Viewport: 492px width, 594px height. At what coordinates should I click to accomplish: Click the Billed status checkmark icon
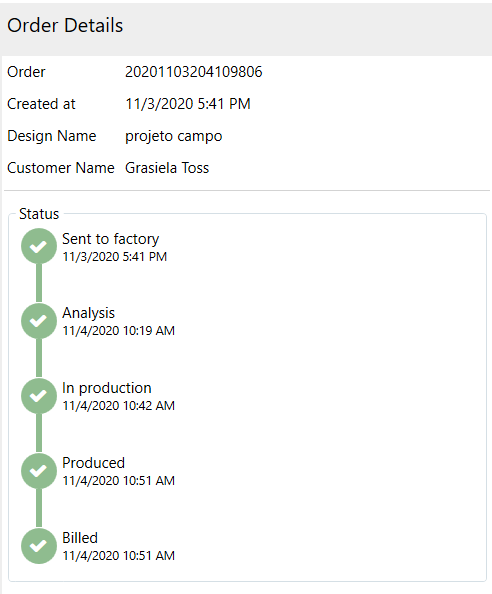pos(39,546)
